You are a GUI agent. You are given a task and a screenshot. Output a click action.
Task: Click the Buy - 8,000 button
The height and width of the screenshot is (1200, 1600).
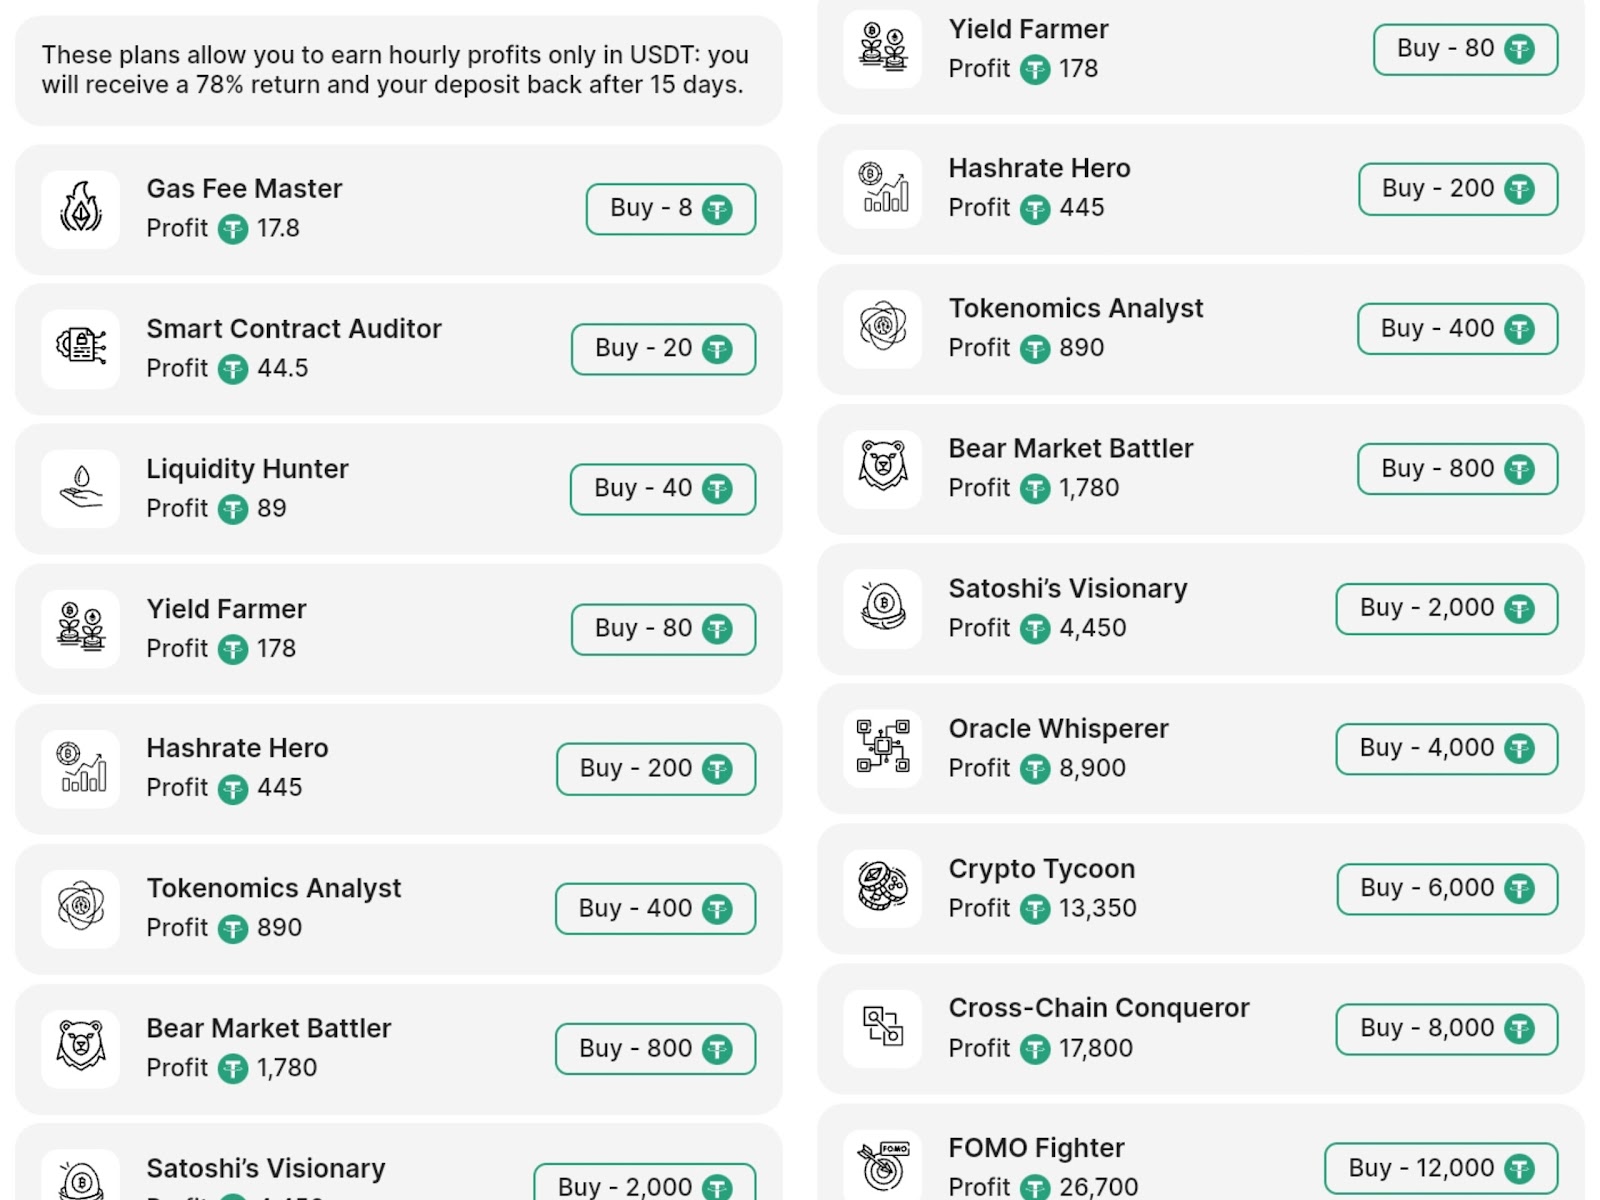click(x=1446, y=1028)
